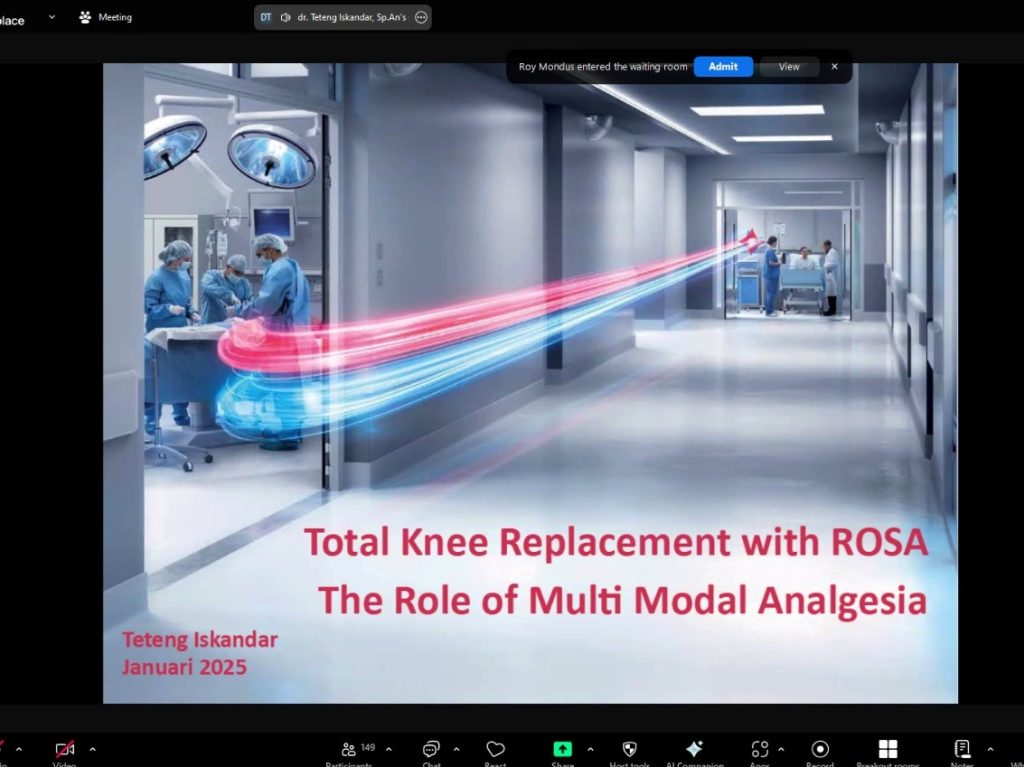Image resolution: width=1024 pixels, height=767 pixels.
Task: Open the Chat panel
Action: tap(431, 750)
